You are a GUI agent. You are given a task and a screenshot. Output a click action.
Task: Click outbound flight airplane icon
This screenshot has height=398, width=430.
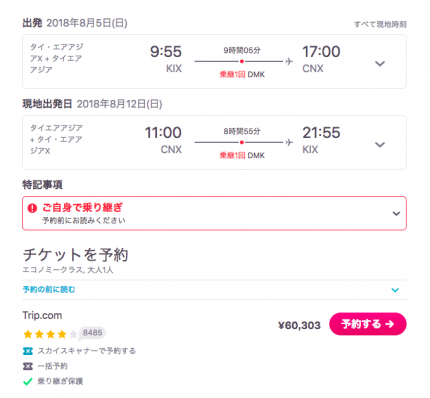point(289,61)
